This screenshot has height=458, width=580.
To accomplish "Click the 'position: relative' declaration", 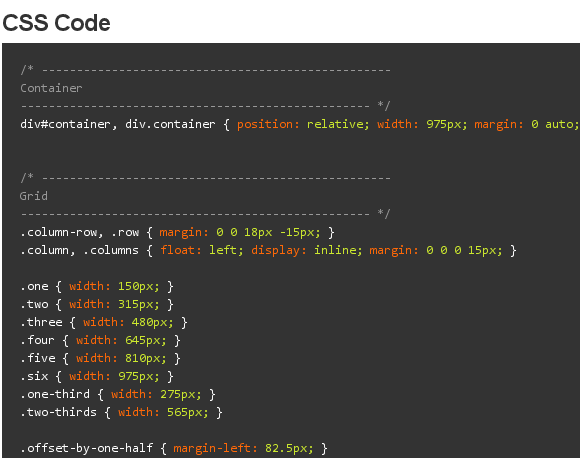I will [303, 124].
